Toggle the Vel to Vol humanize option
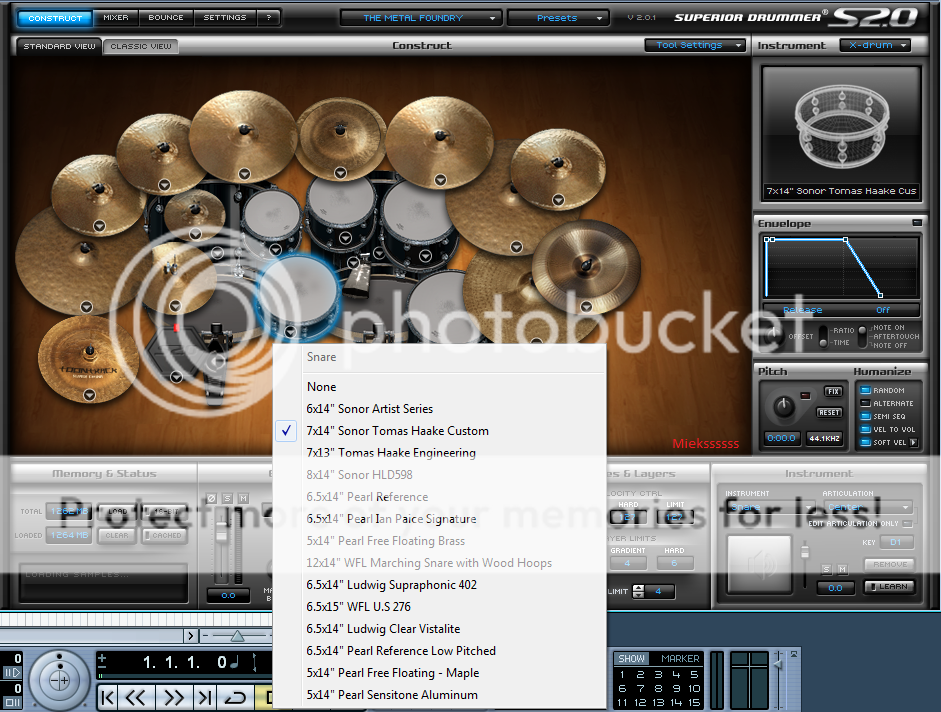 (x=865, y=429)
